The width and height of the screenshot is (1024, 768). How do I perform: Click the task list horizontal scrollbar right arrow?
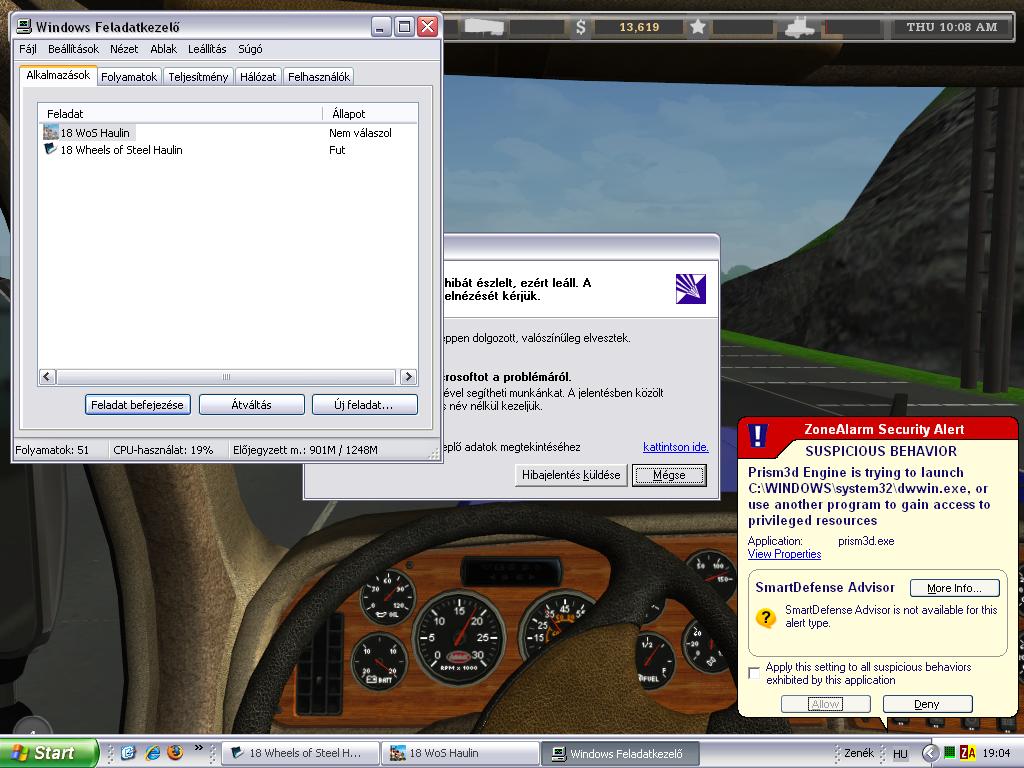[x=408, y=377]
